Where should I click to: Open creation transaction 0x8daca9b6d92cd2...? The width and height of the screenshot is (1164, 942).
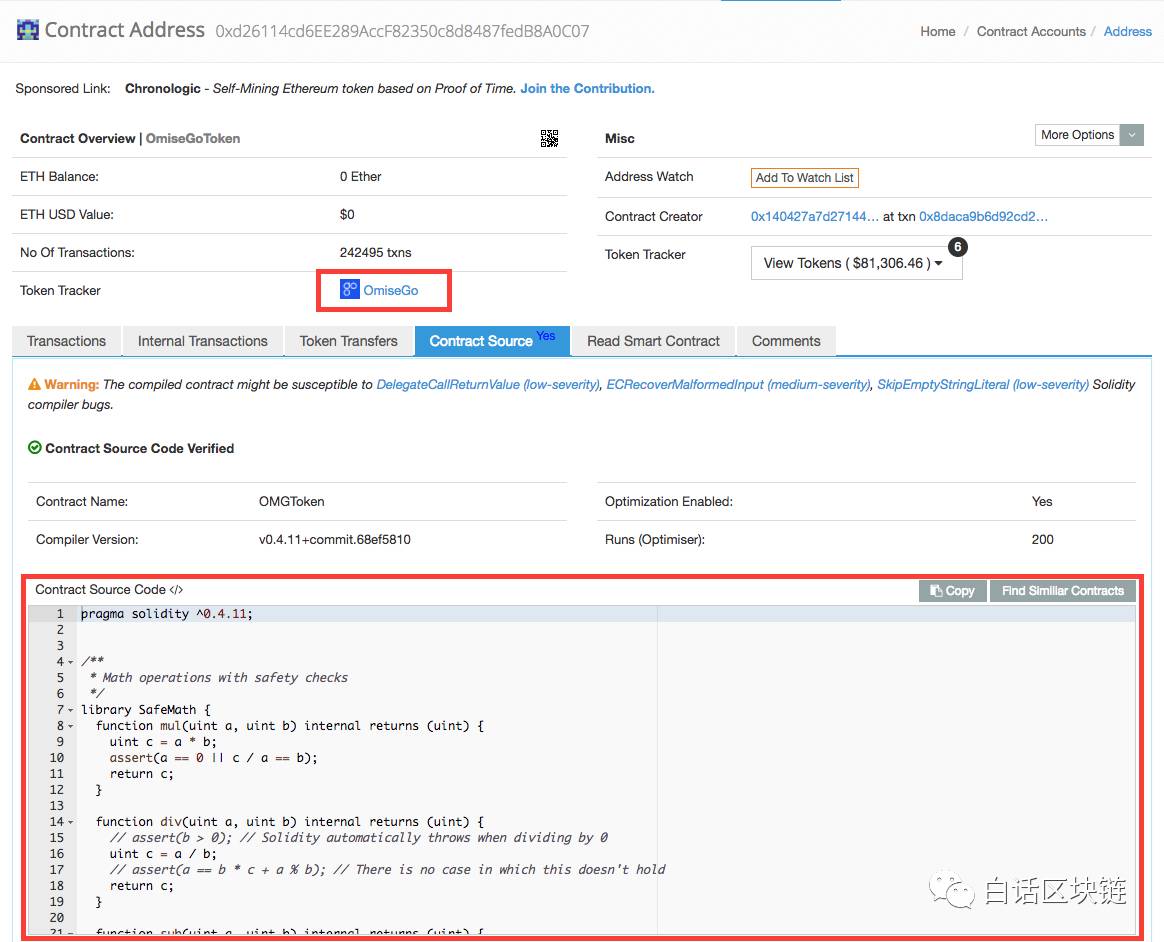pos(983,217)
